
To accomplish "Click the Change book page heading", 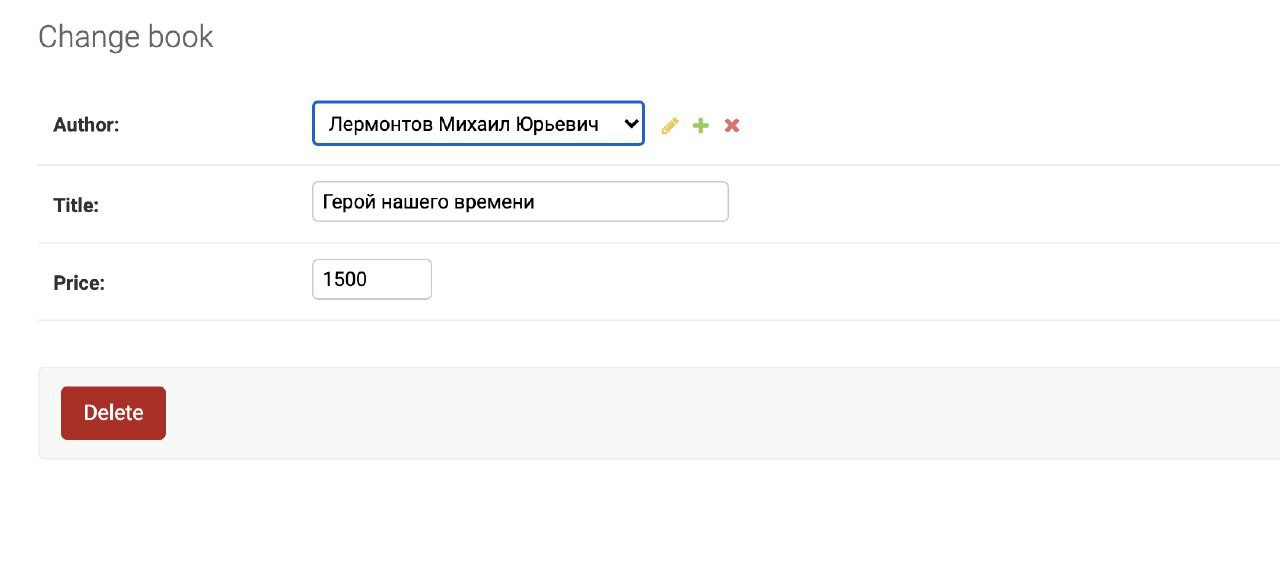I will [126, 37].
